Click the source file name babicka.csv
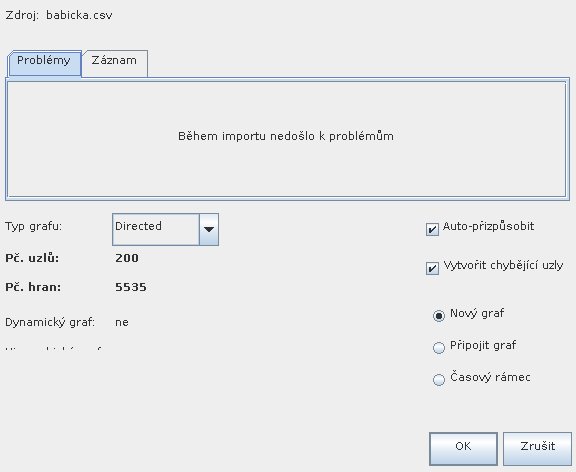Viewport: 576px width, 472px height. point(79,15)
